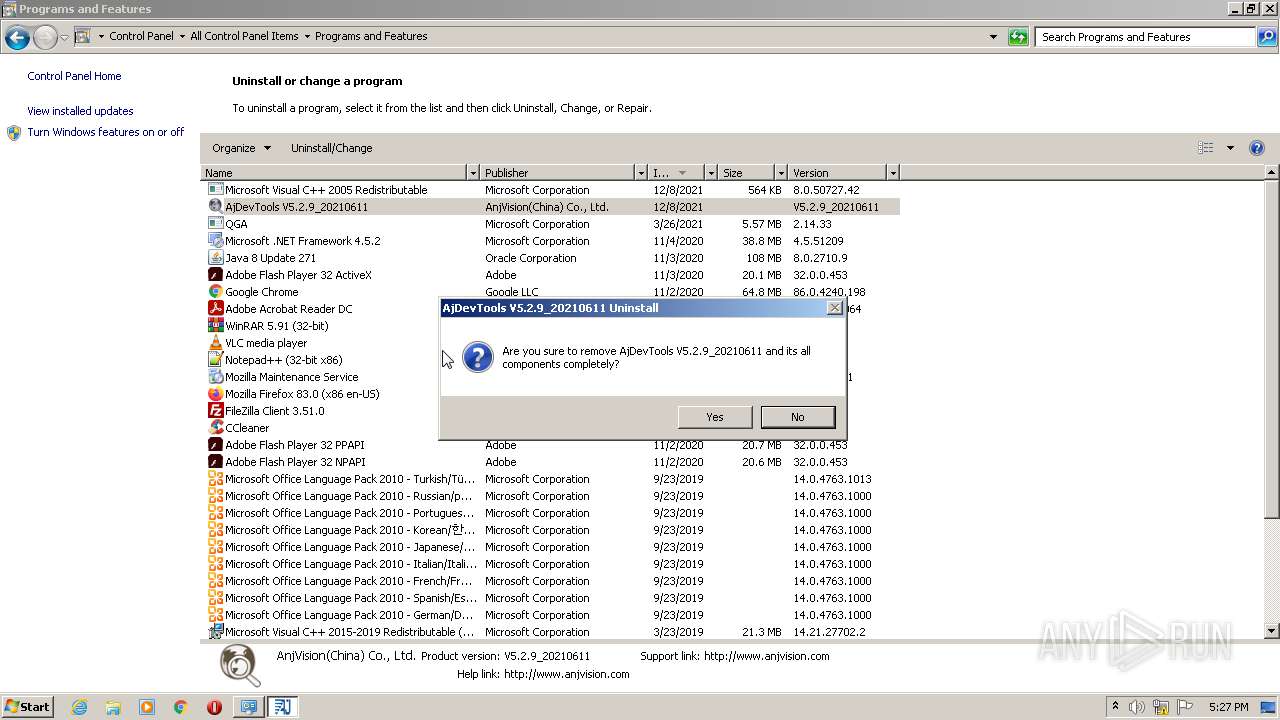
Task: Select the Microsoft Office Language Pack 2010 - French row
Action: click(552, 580)
